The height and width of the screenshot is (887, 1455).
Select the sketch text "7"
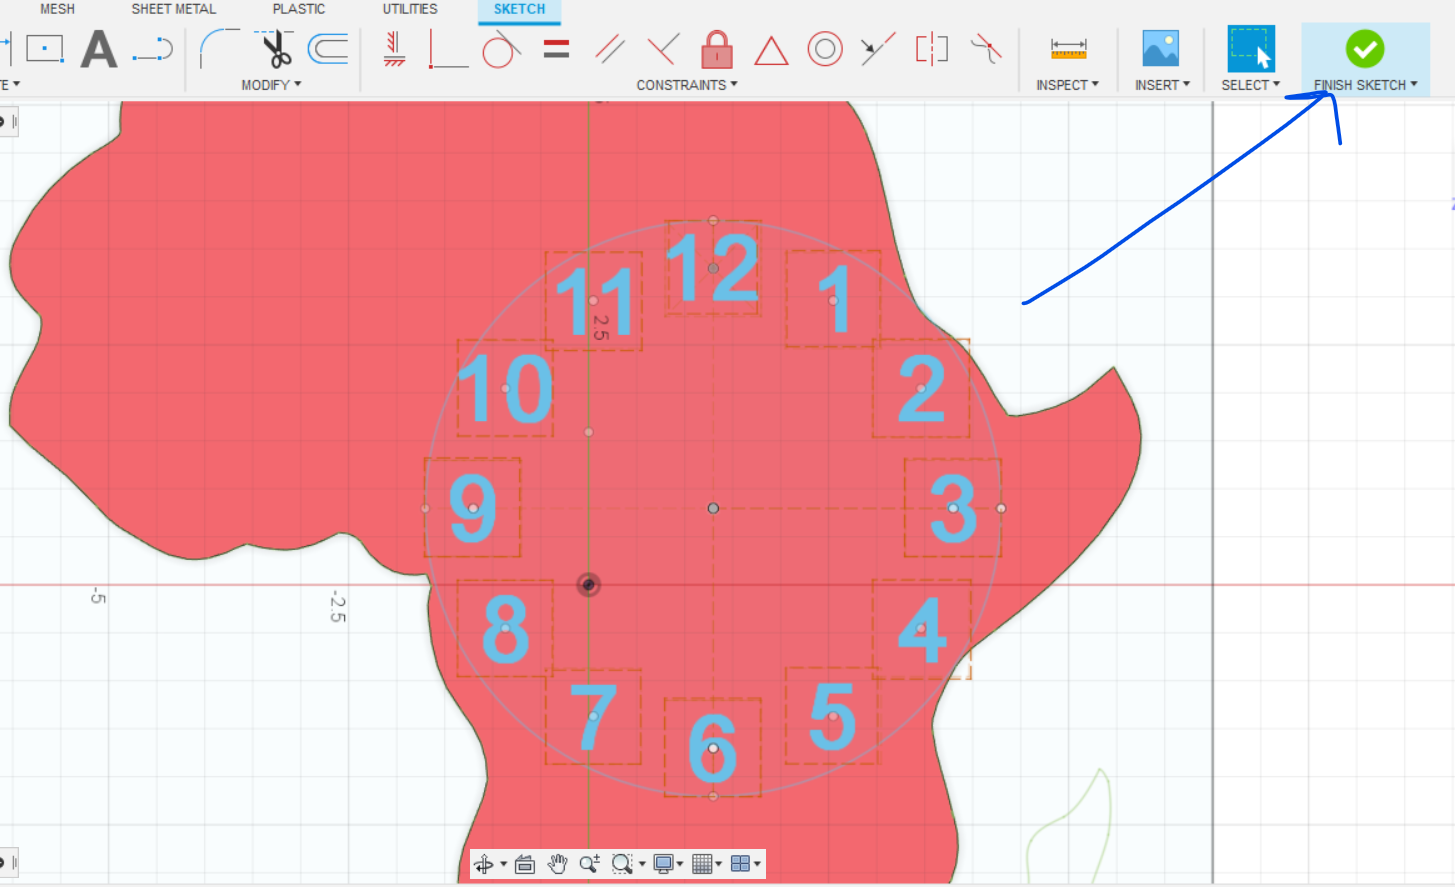[593, 717]
